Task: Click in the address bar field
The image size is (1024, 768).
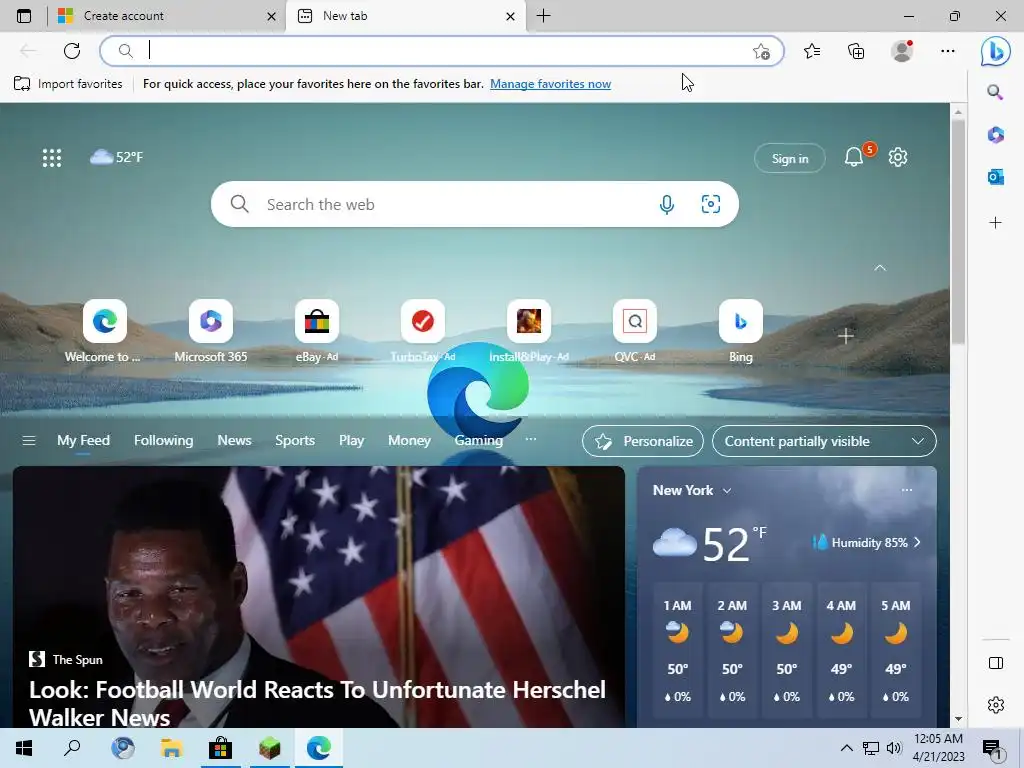Action: coord(441,51)
